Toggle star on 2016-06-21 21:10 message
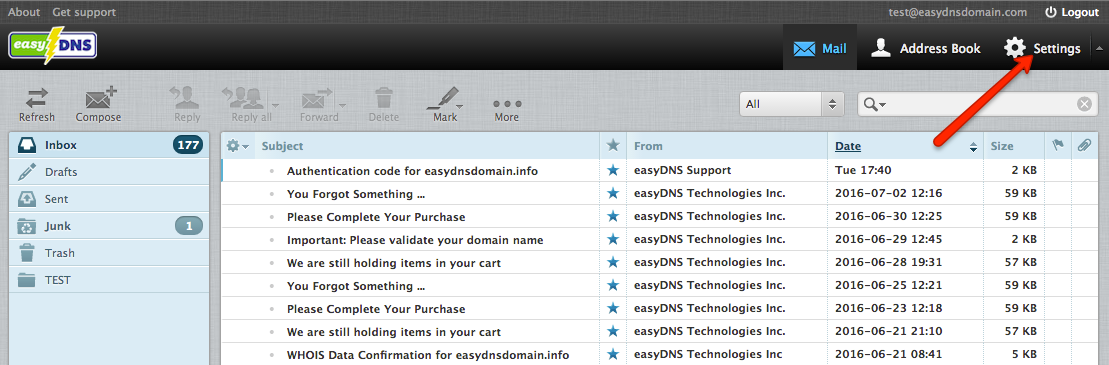The height and width of the screenshot is (365, 1109). coord(613,332)
